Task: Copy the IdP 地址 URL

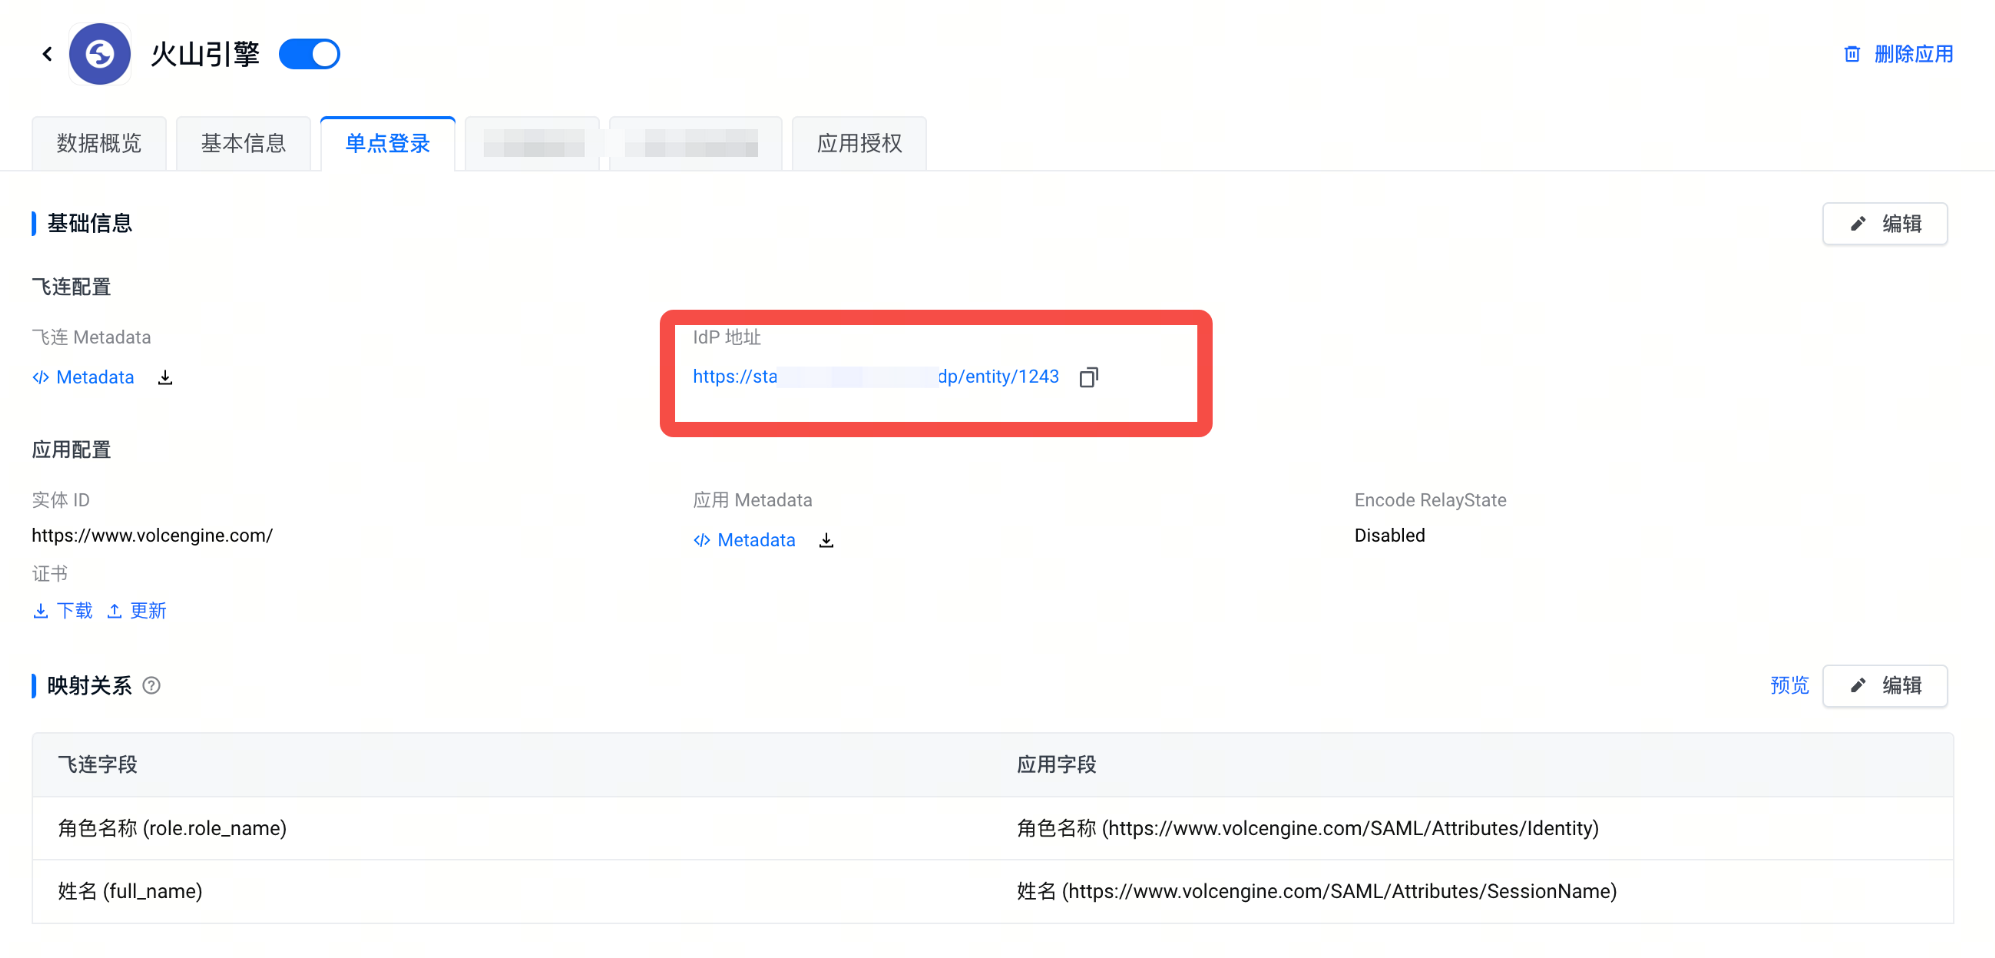Action: [1089, 377]
